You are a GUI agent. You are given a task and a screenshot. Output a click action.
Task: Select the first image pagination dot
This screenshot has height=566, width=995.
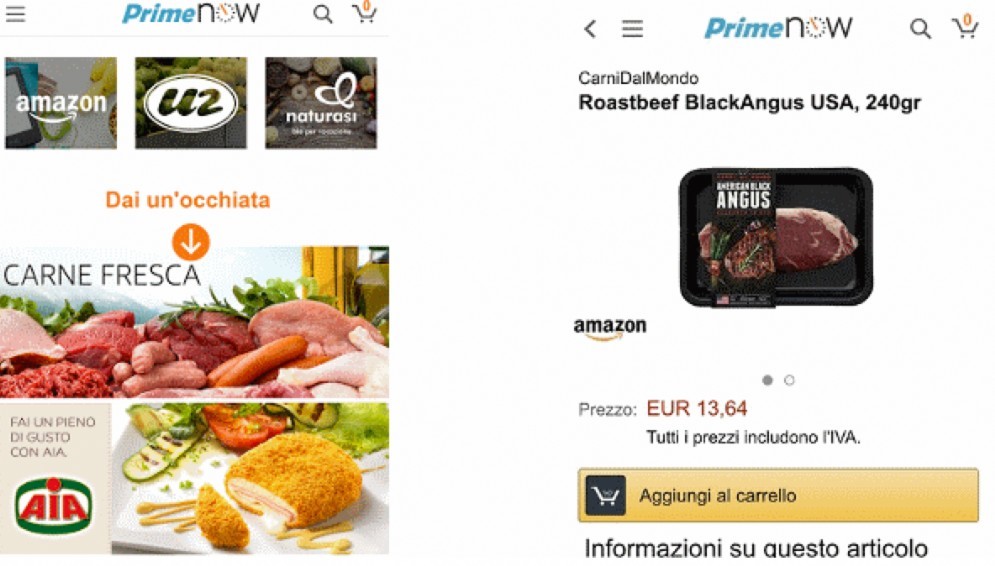(767, 380)
